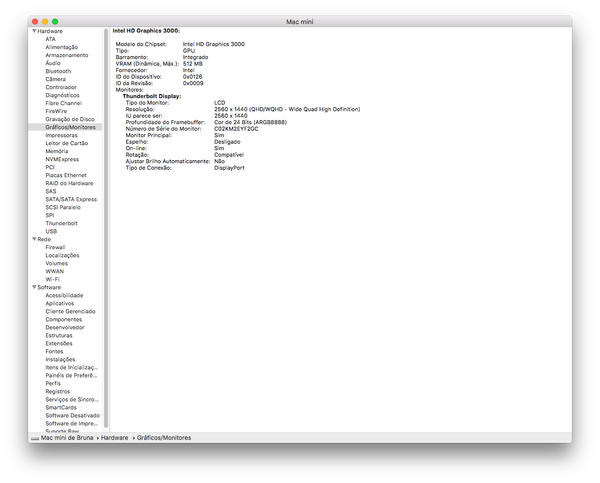Open Firewall under Rede section
Screen dimensions: 600x483
click(55, 247)
